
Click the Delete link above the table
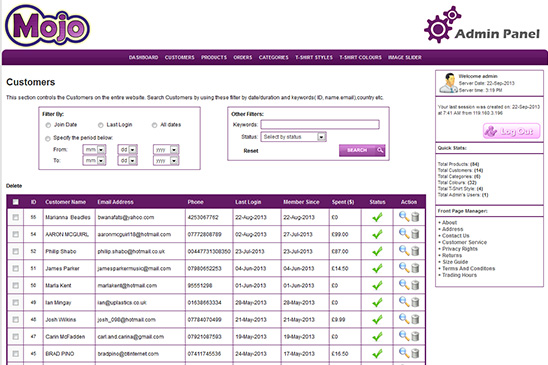pyautogui.click(x=14, y=186)
